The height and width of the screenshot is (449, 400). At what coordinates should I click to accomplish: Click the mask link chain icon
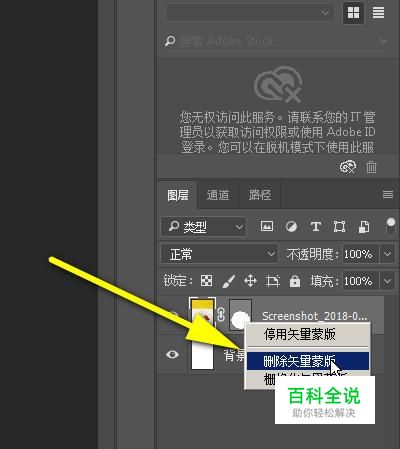pyautogui.click(x=221, y=315)
